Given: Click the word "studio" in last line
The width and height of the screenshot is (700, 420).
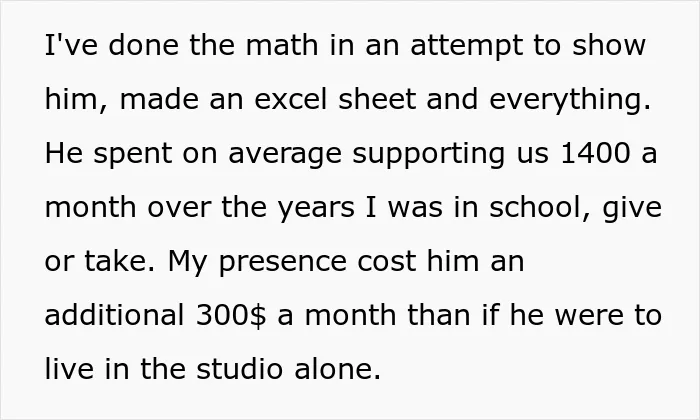Looking at the screenshot, I should pos(239,369).
